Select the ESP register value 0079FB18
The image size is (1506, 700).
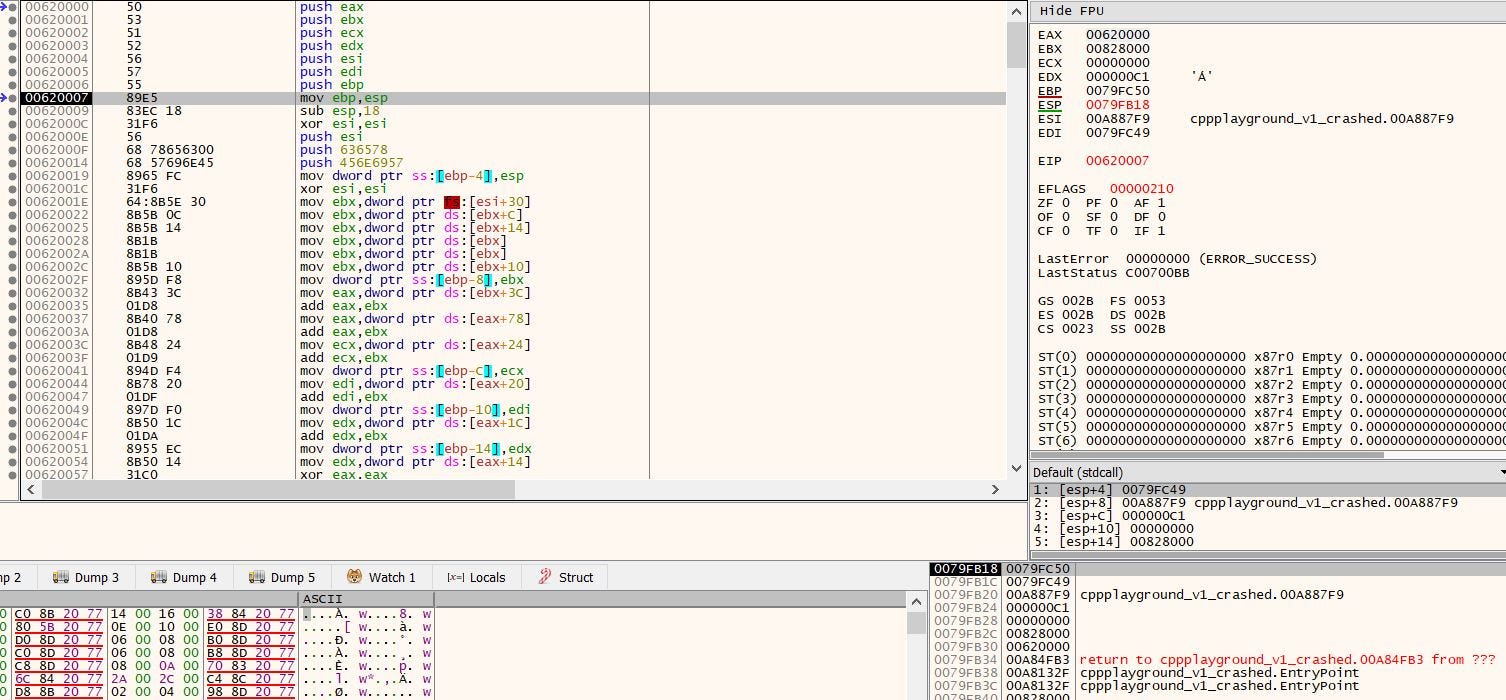click(1118, 105)
